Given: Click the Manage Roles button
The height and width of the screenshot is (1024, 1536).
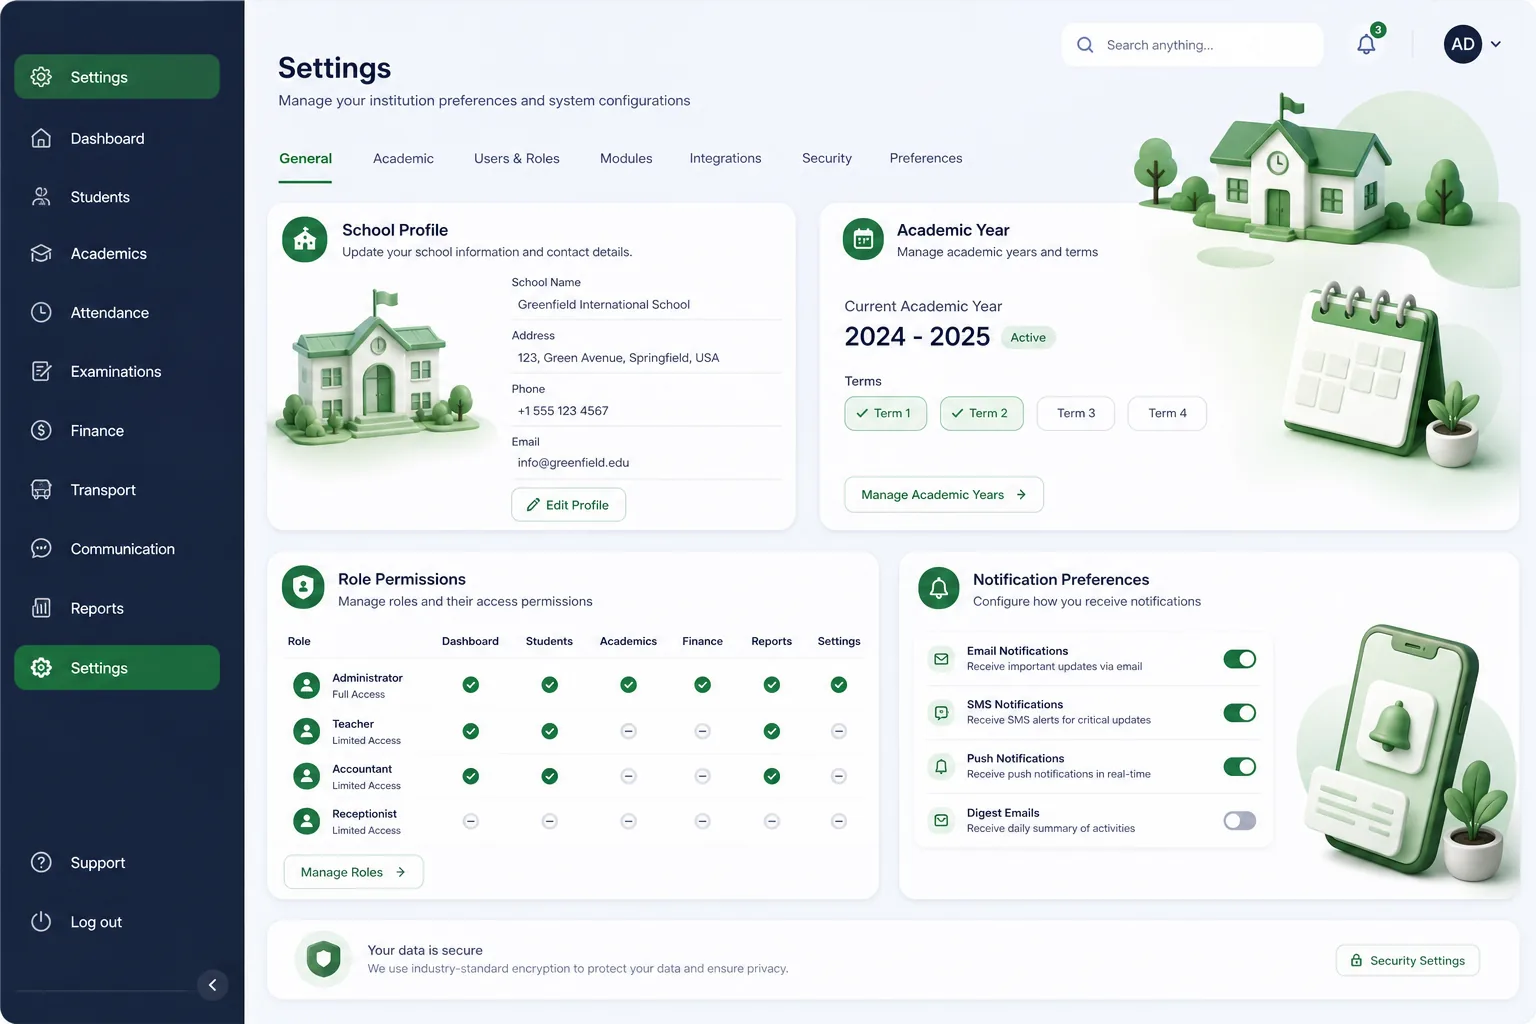Looking at the screenshot, I should point(354,872).
